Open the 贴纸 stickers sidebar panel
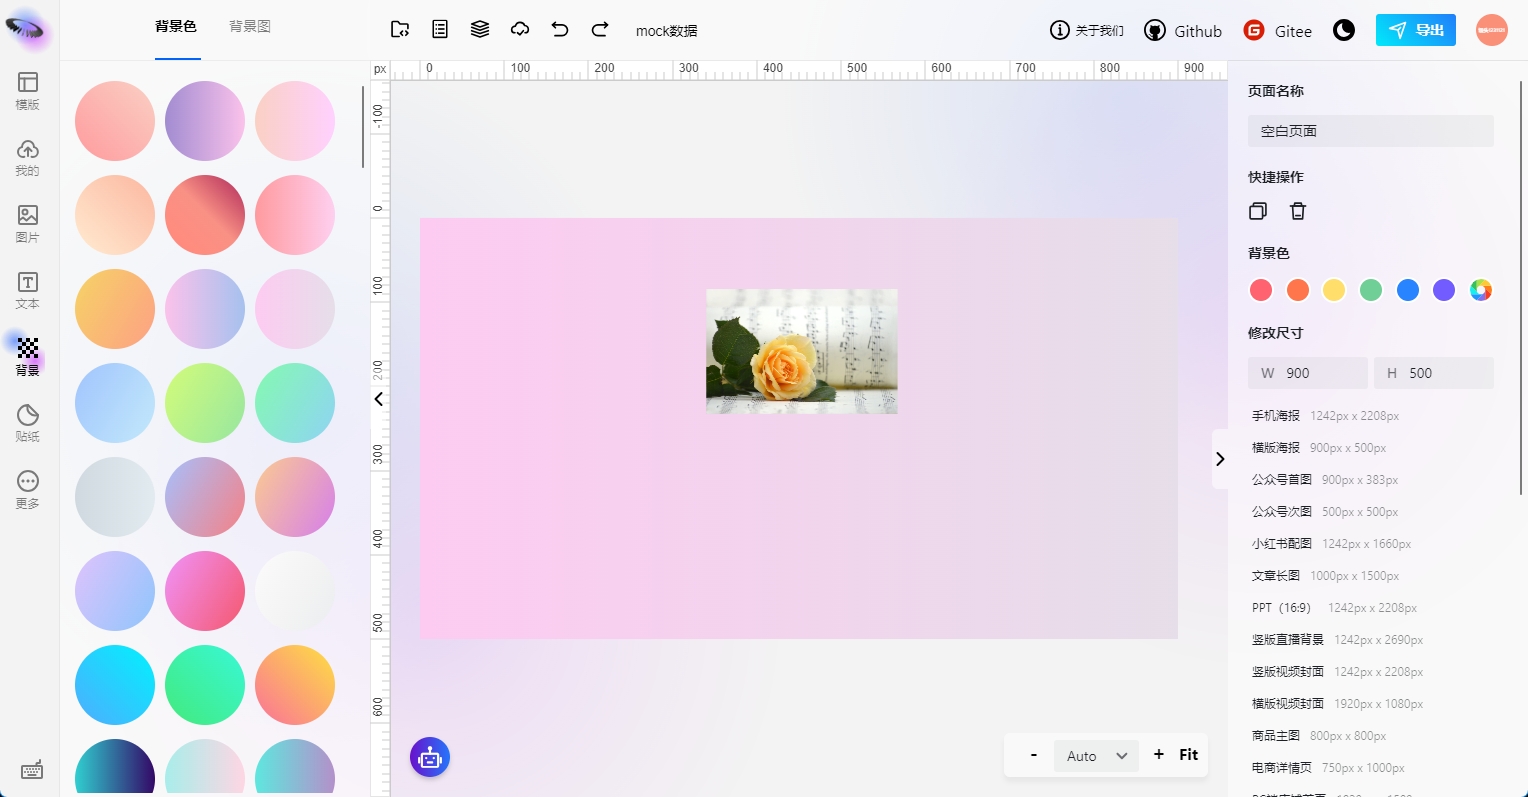Image resolution: width=1528 pixels, height=797 pixels. pos(28,423)
